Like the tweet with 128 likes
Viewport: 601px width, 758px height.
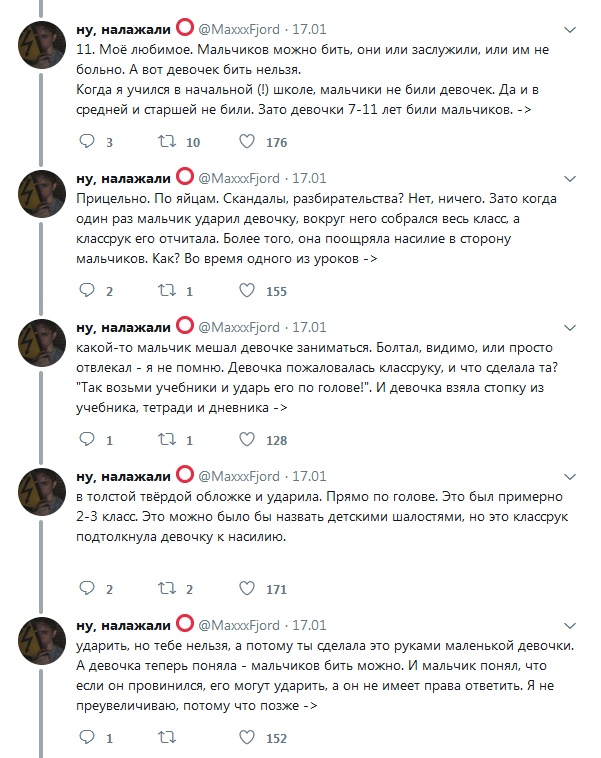point(247,439)
